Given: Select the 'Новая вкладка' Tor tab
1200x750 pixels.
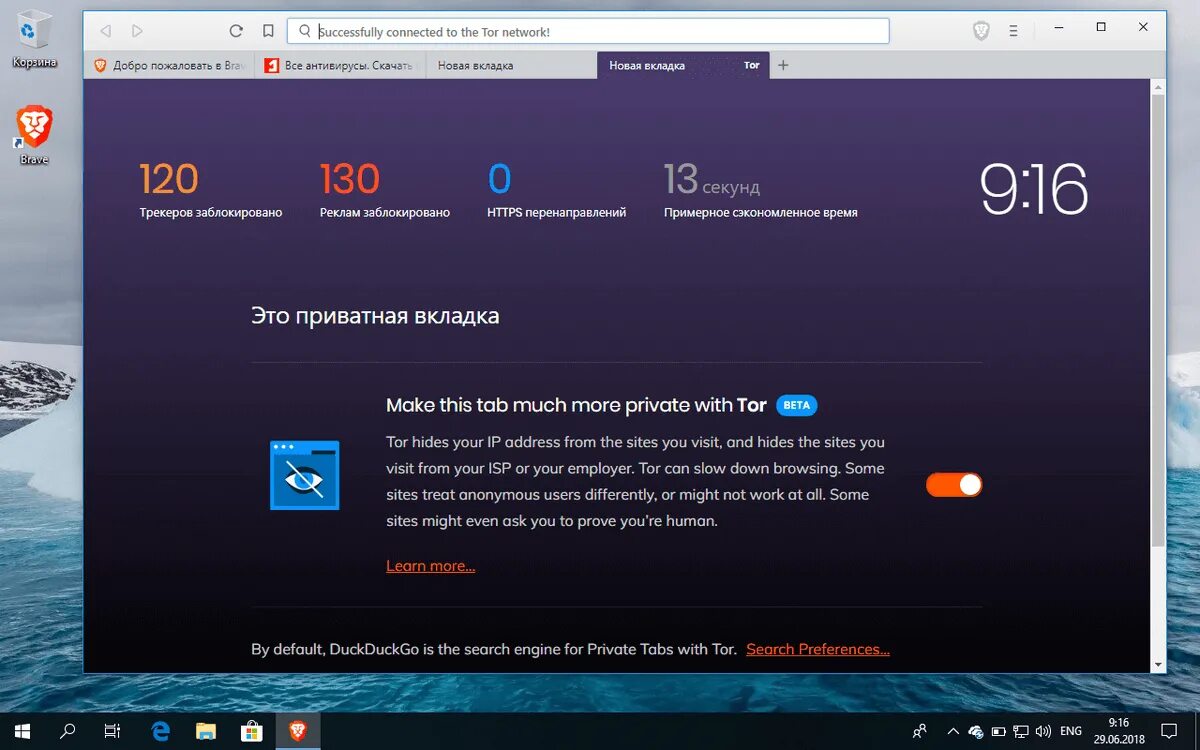Looking at the screenshot, I should pos(683,65).
